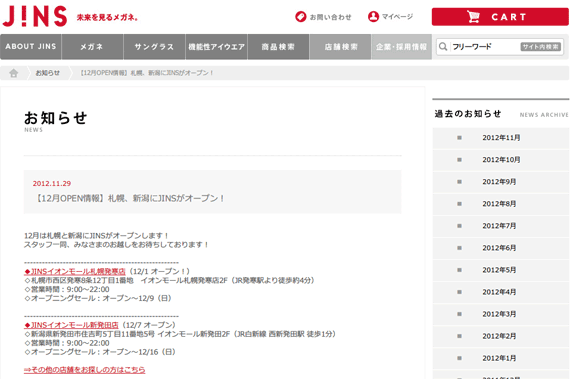
Task: Open the 企業・採用情報 menu
Action: tap(402, 47)
